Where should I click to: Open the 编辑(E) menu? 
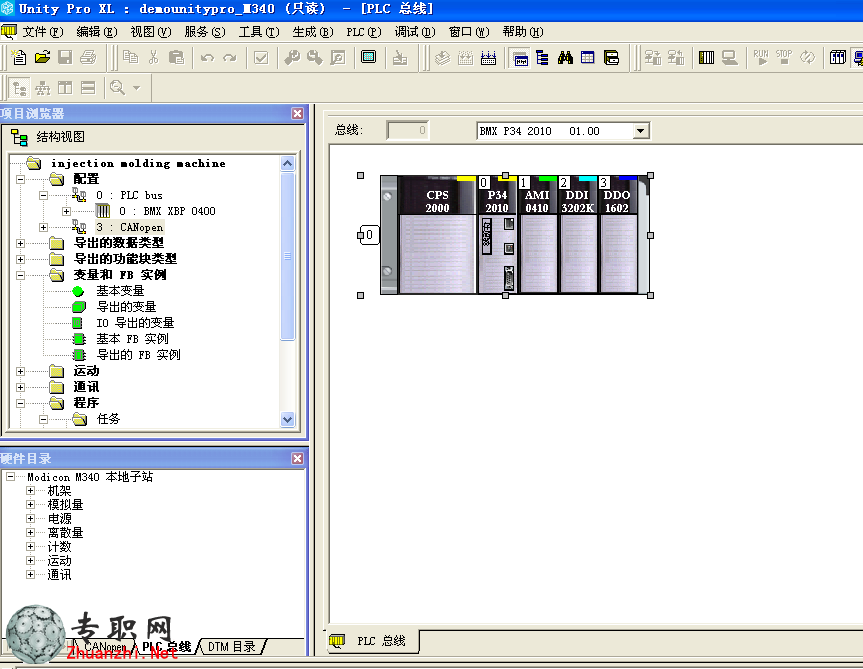[x=97, y=32]
